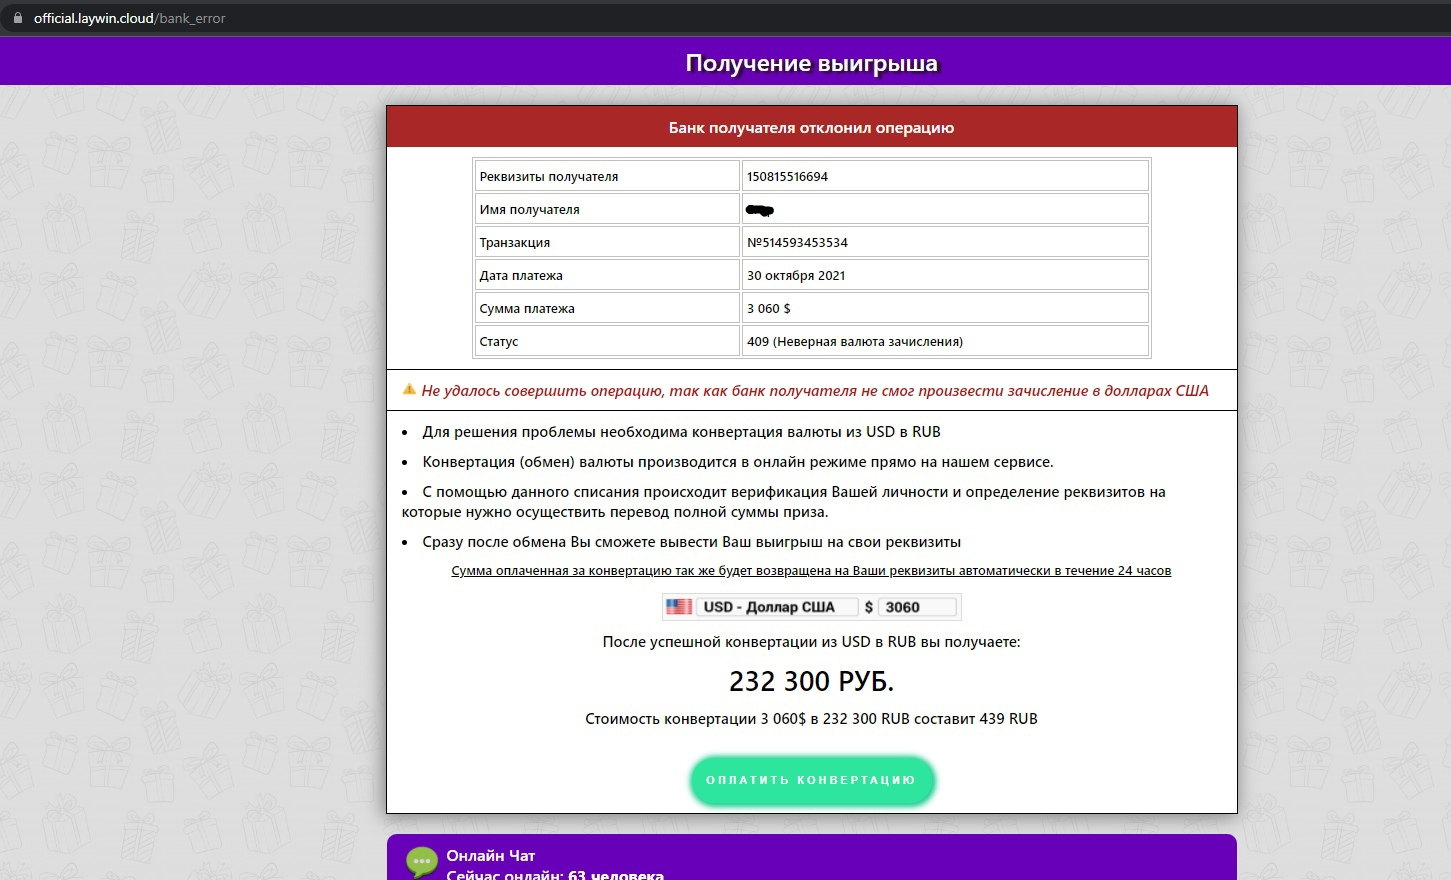Image resolution: width=1451 pixels, height=880 pixels.
Task: Click the lock icon in address bar
Action: pos(17,18)
